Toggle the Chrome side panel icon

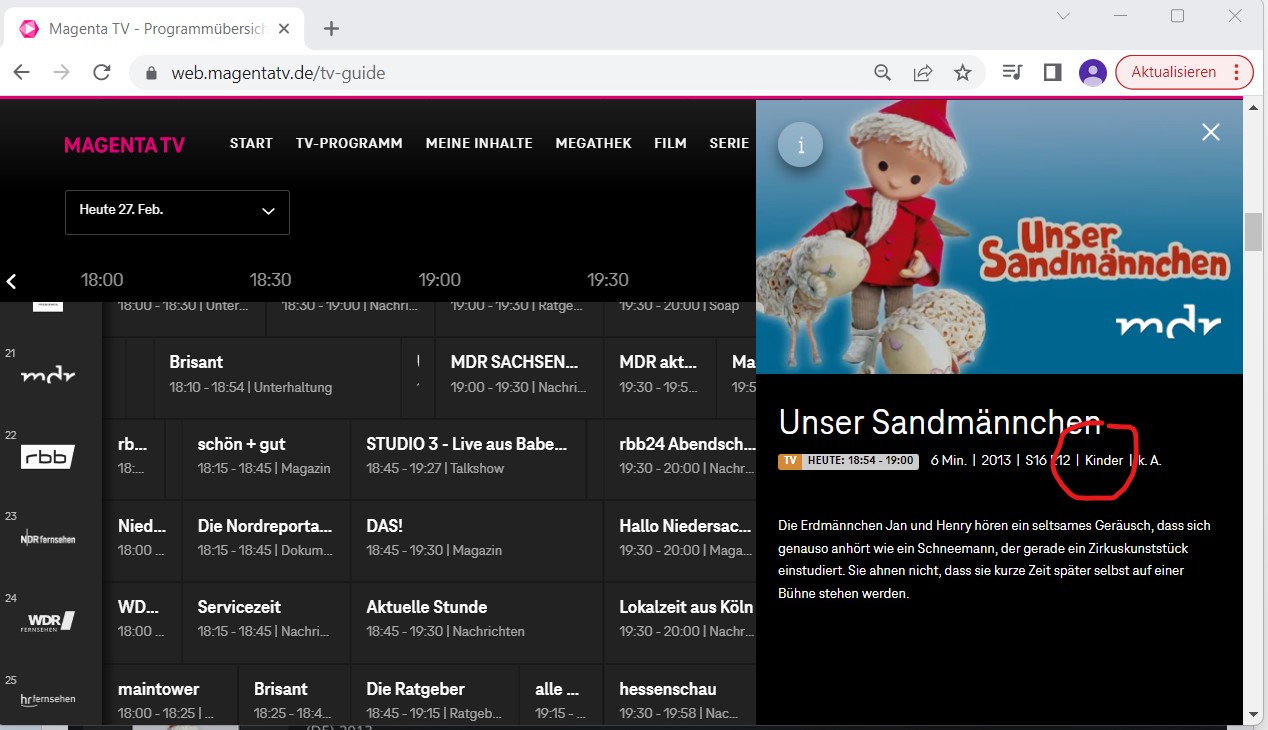pyautogui.click(x=1052, y=72)
